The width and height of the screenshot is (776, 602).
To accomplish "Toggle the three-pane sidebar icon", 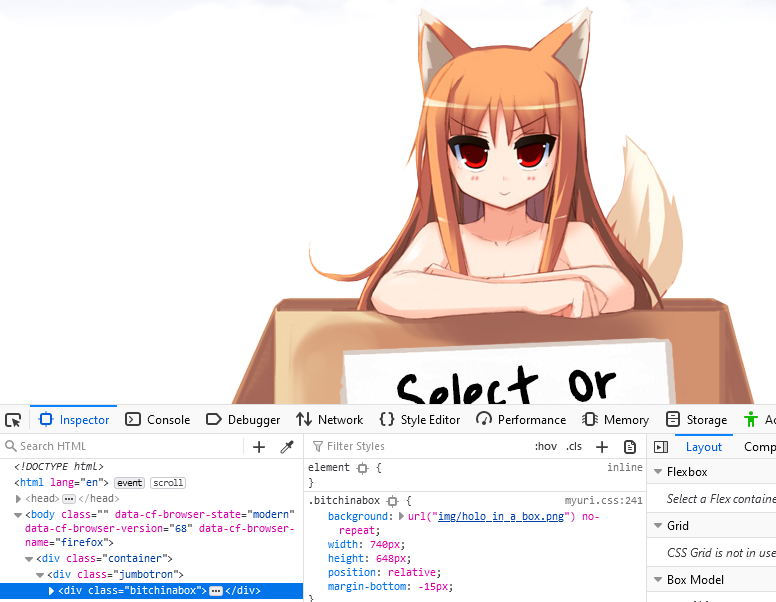I will [x=661, y=447].
